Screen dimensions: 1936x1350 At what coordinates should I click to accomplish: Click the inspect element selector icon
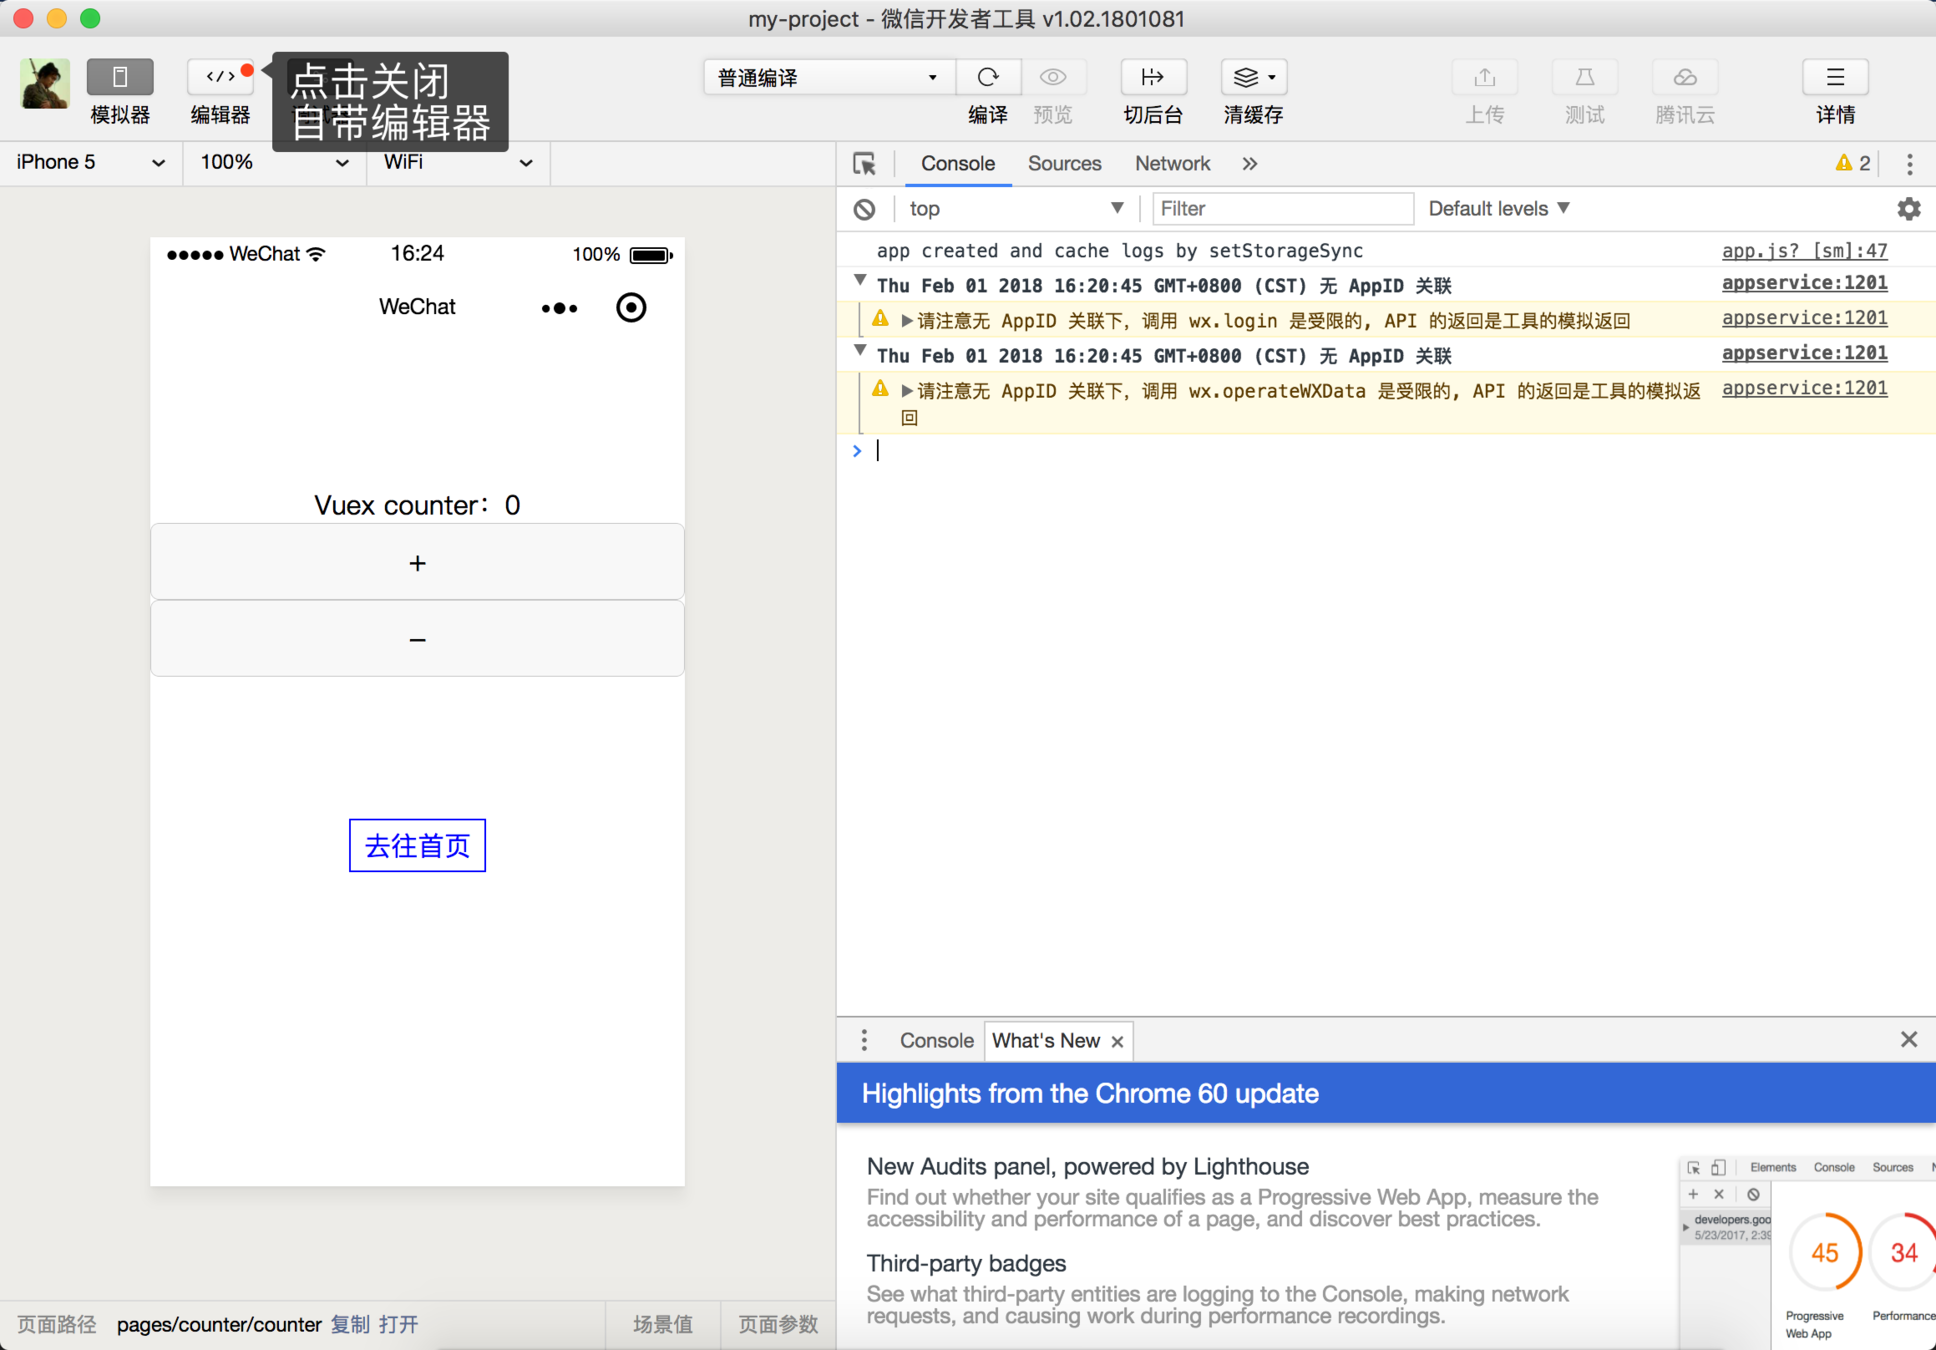coord(864,164)
